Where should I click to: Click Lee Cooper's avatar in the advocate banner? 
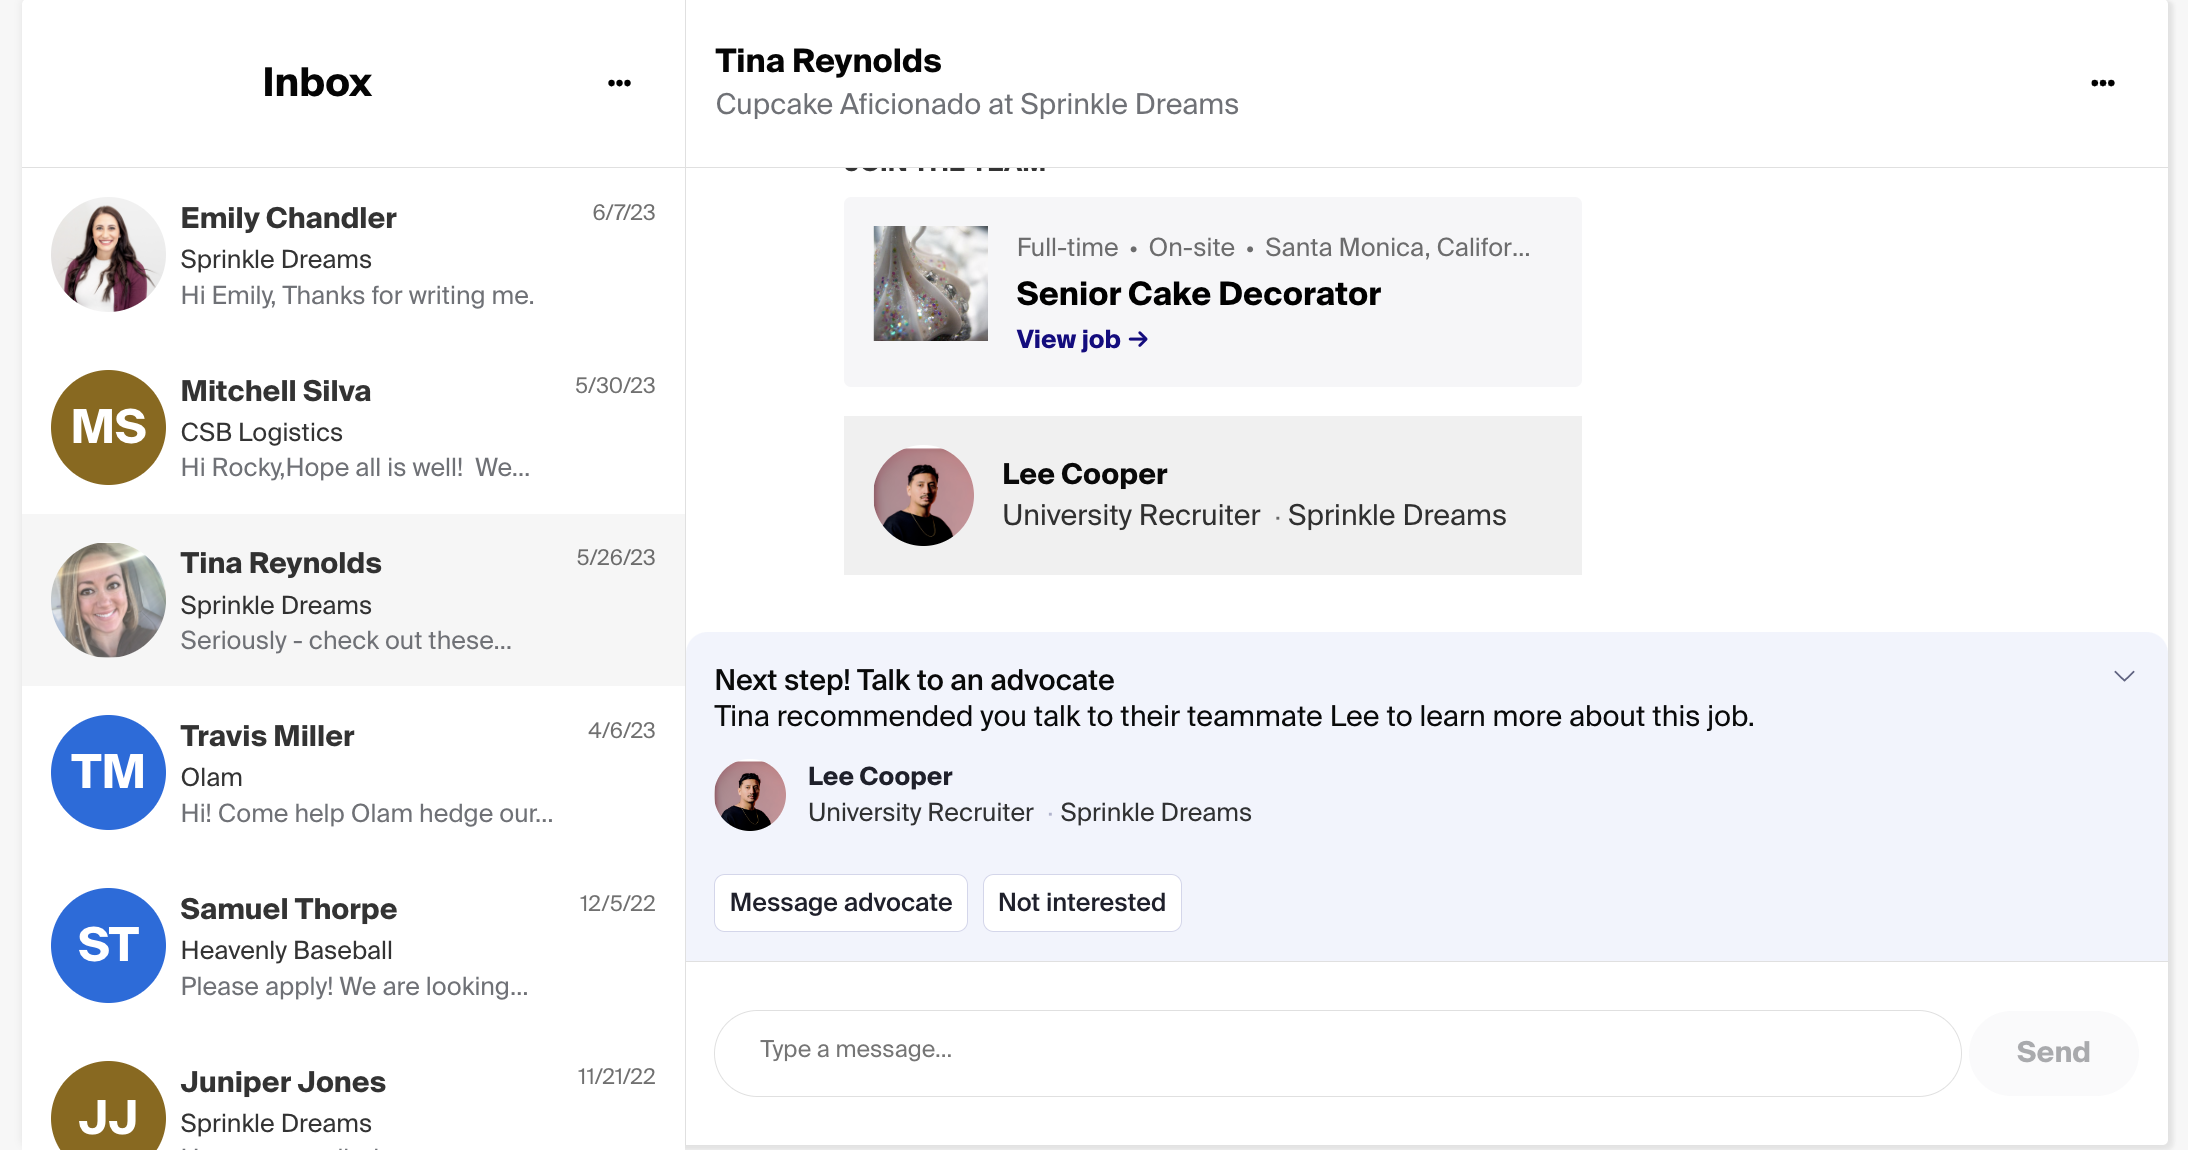pos(750,795)
